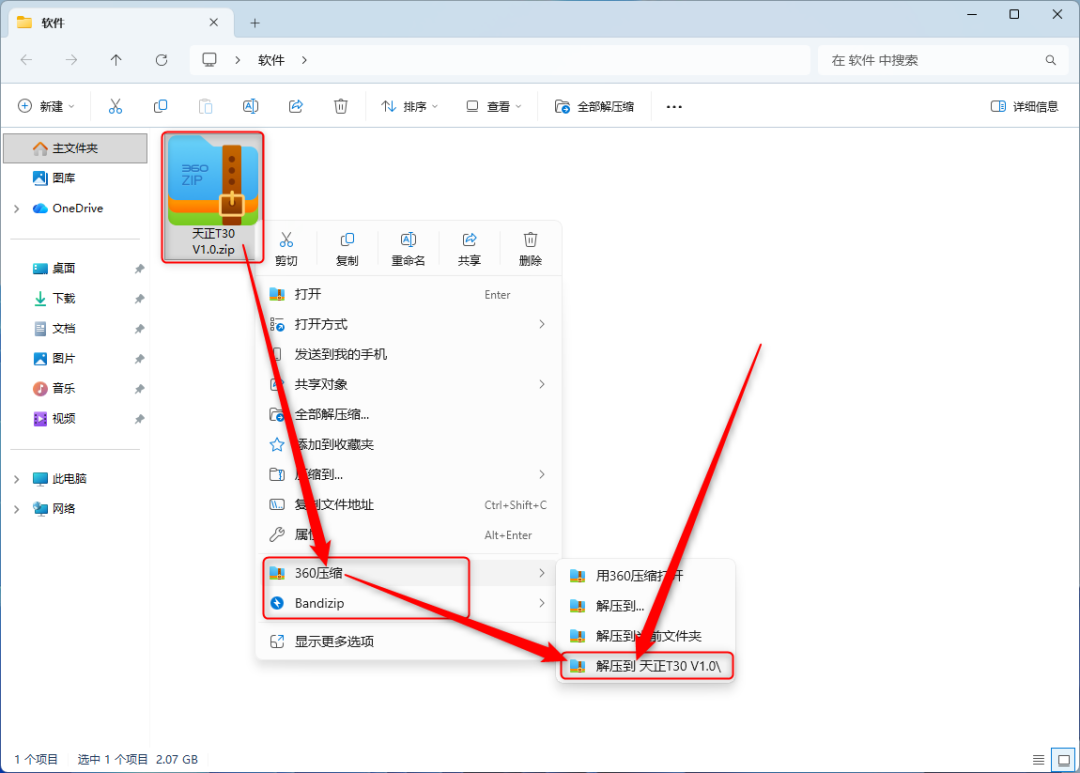
Task: Click the Cut icon in the toolbar
Action: point(115,106)
